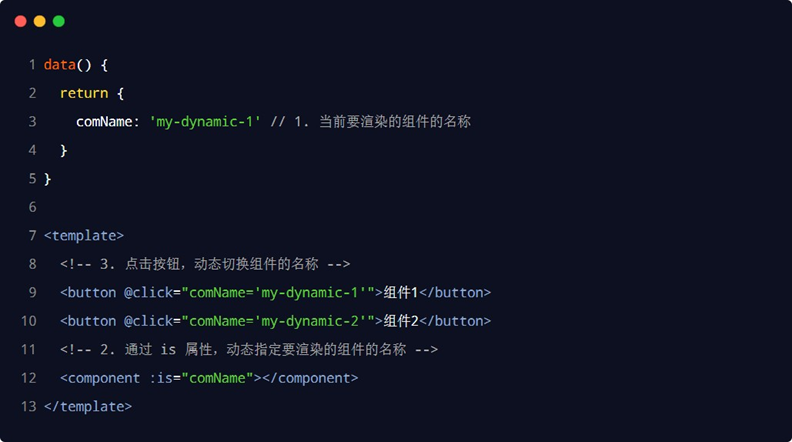Click line number 1 in the gutter
This screenshot has height=442, width=792.
[x=32, y=65]
